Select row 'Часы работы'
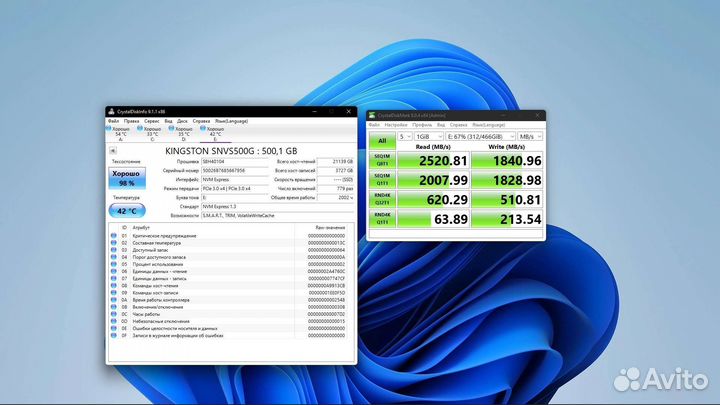This screenshot has height=405, width=720. pos(229,314)
